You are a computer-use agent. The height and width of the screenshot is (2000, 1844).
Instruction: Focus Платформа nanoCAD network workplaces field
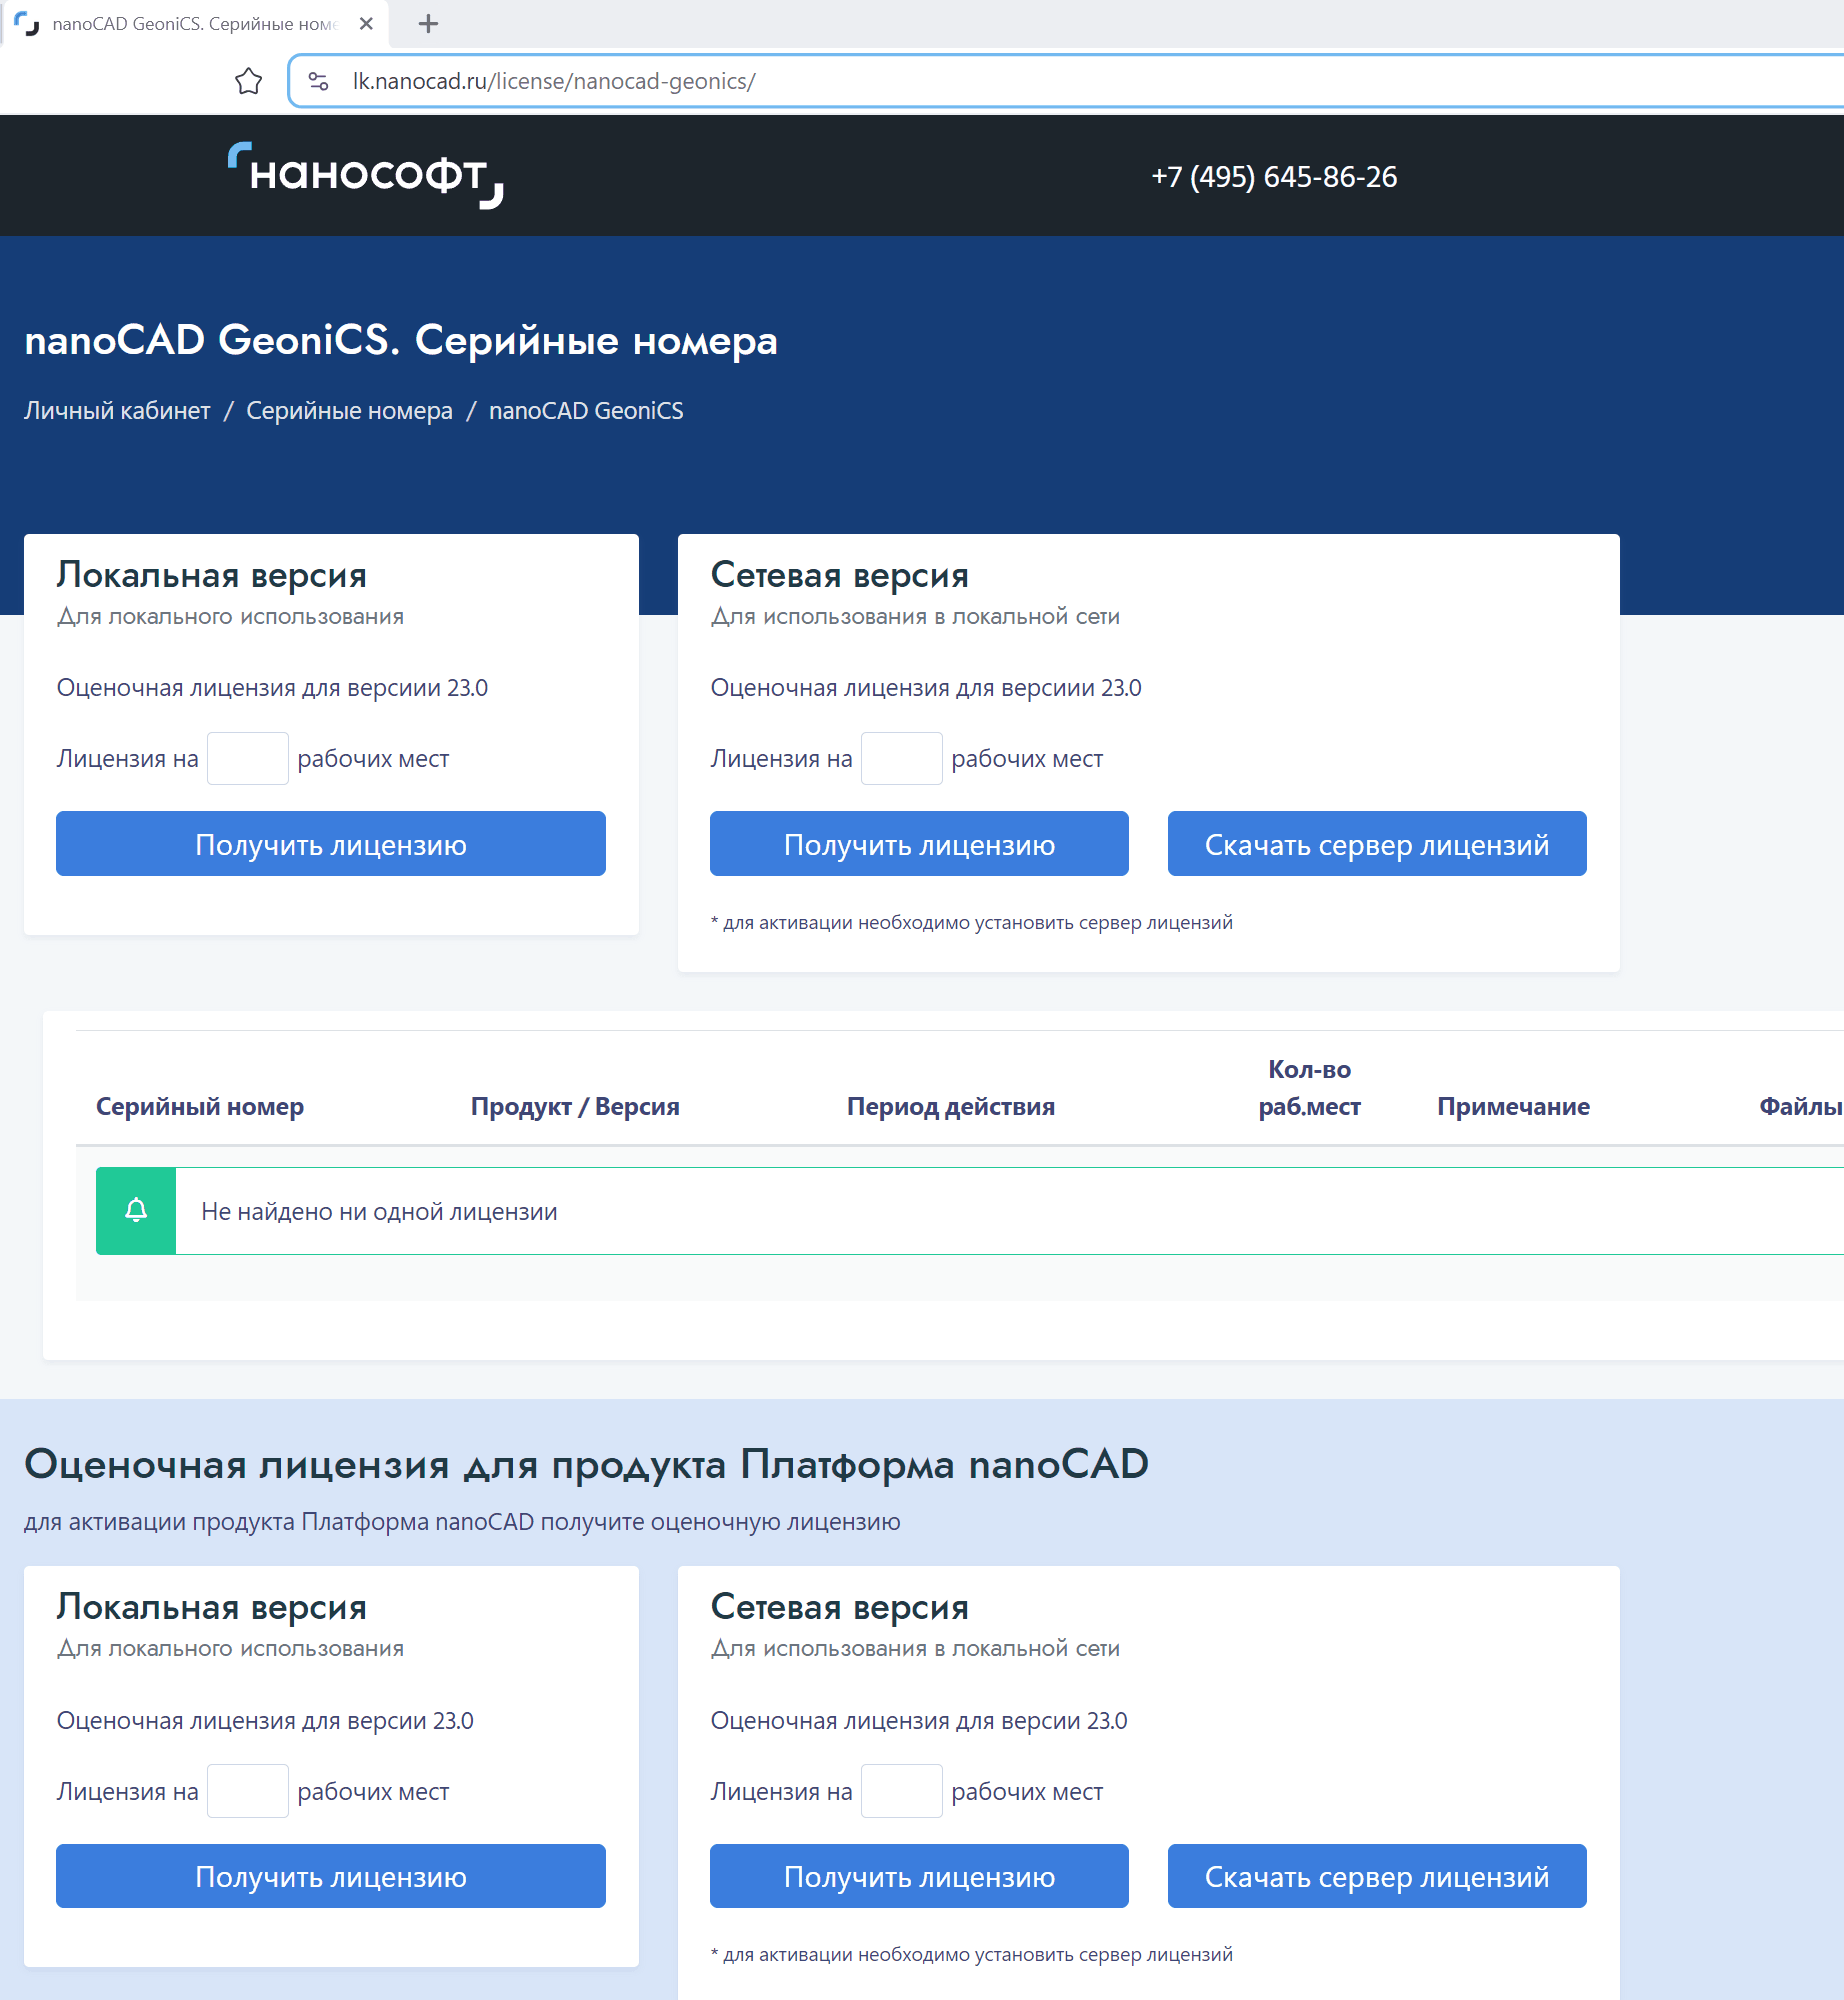click(902, 1790)
